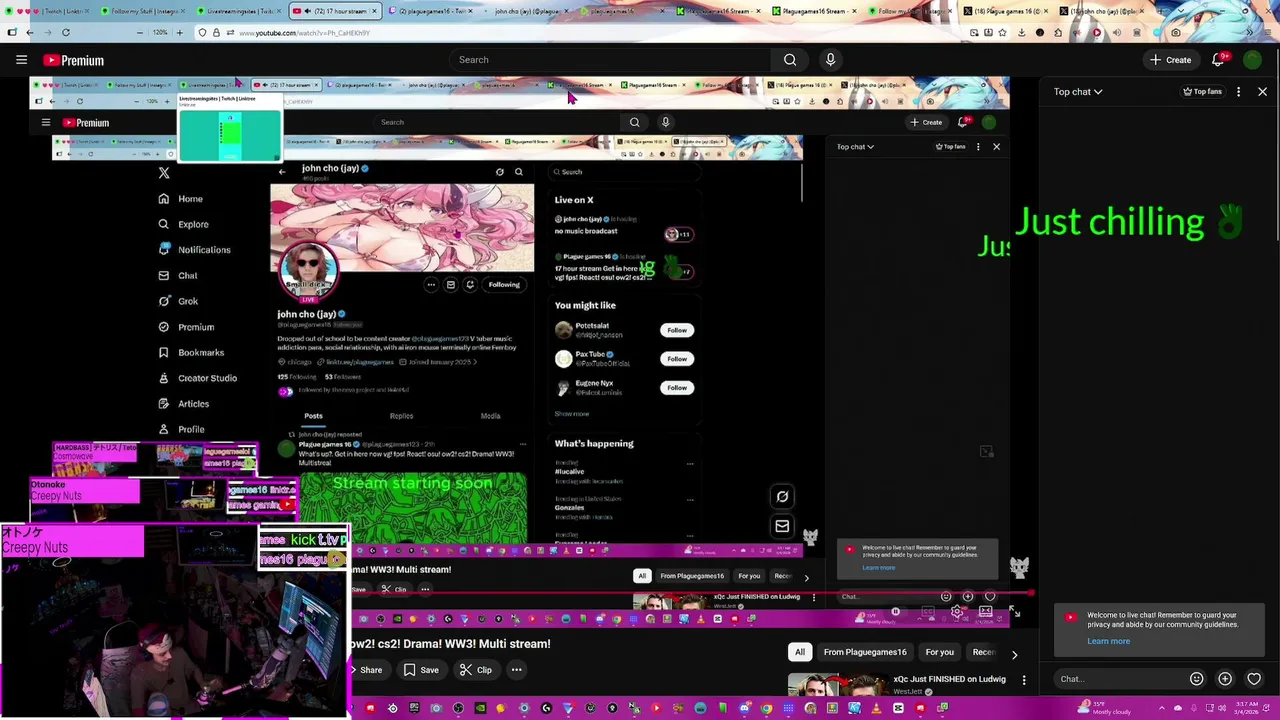The height and width of the screenshot is (720, 1280).
Task: Switch to the '(72) 17 hour stream' browser tab
Action: 335,11
